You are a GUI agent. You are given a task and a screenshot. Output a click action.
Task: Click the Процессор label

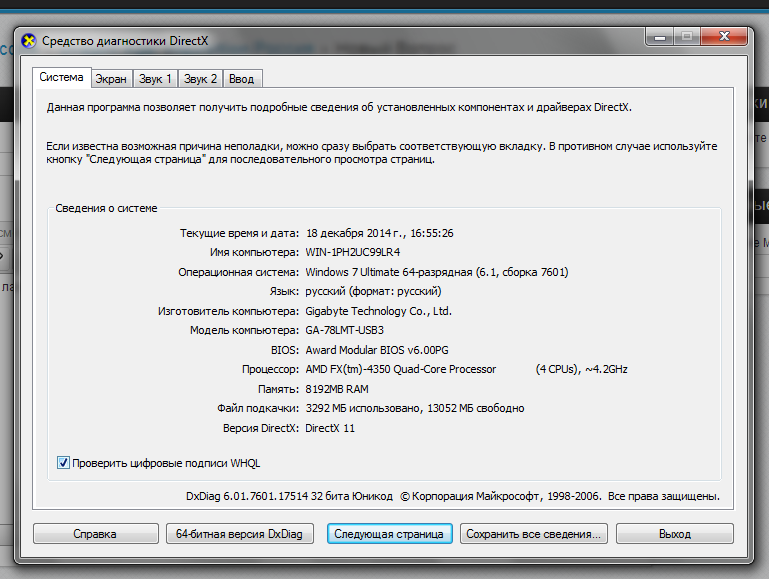[x=270, y=369]
